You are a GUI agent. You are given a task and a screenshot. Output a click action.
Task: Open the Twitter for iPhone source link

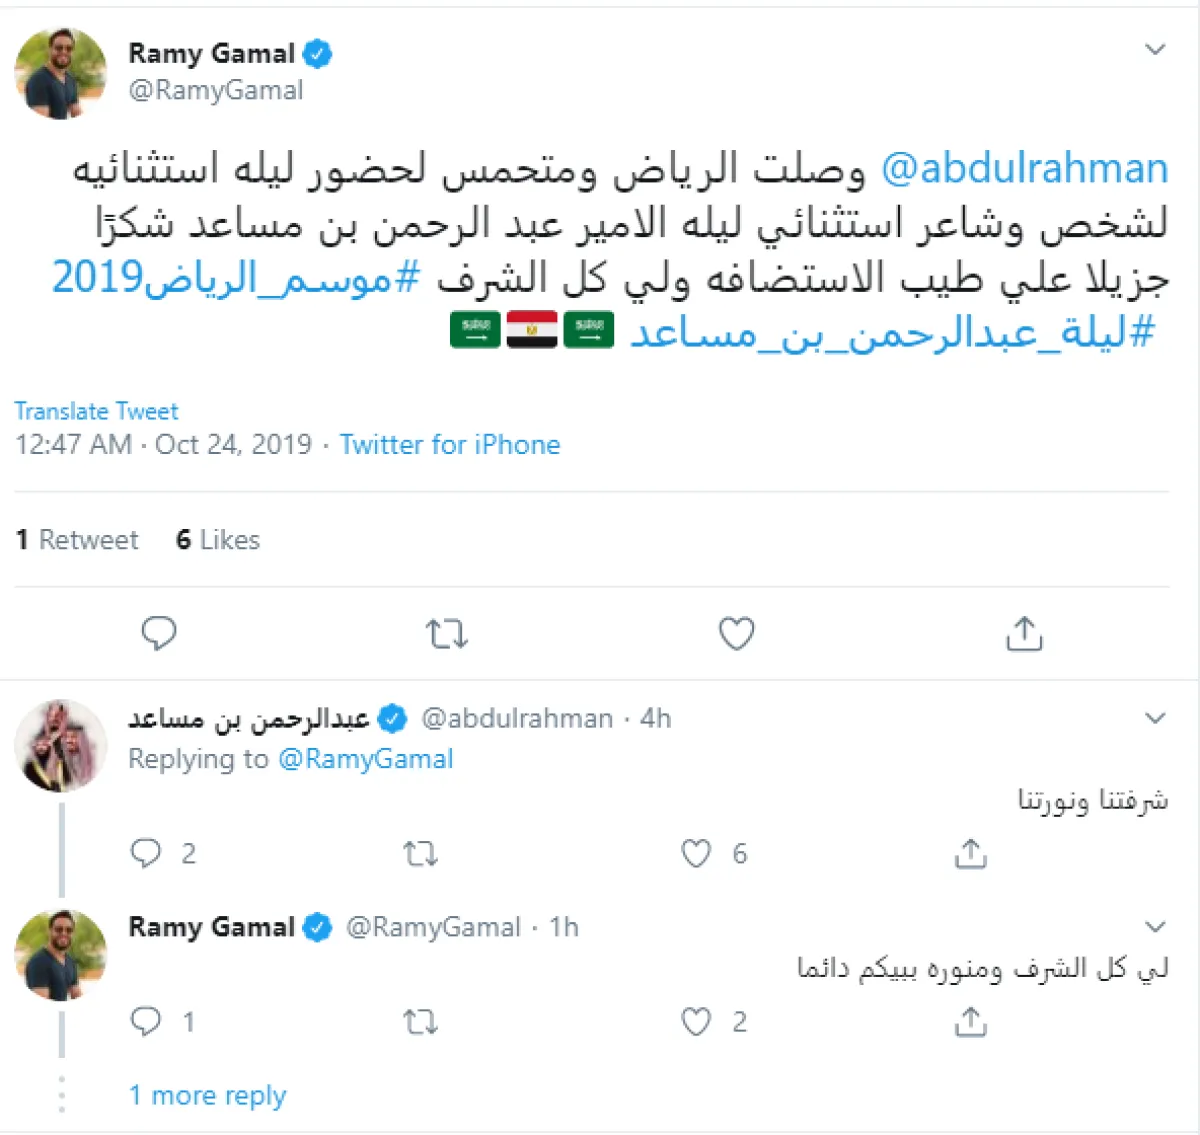[449, 444]
